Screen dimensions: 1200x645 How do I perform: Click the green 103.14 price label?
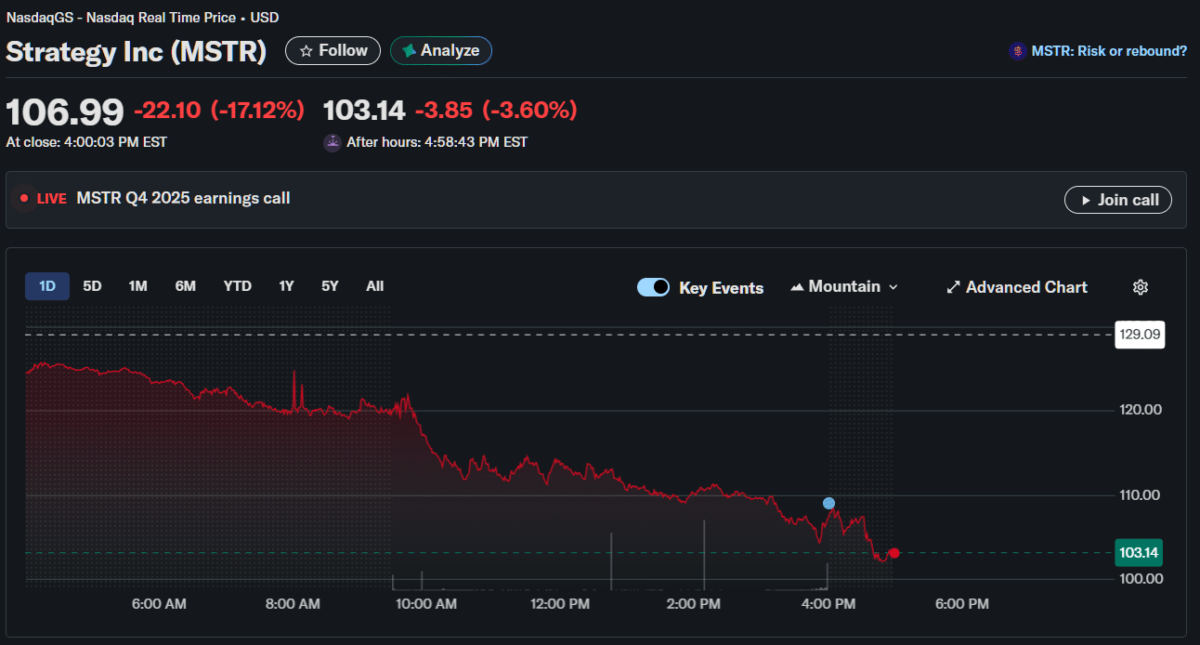pos(1140,551)
